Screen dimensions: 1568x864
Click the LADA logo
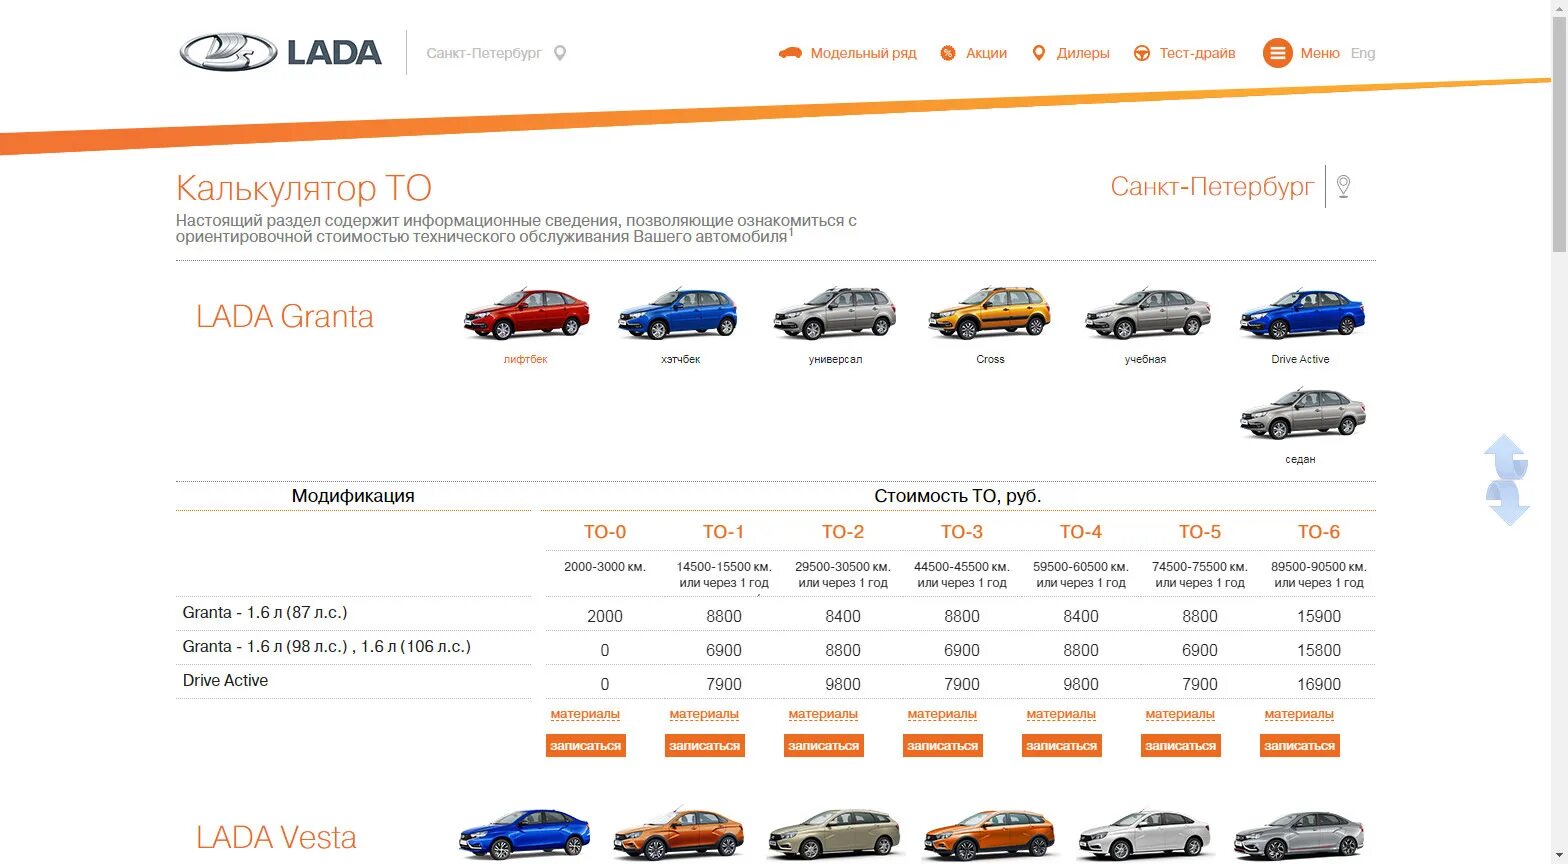[280, 53]
